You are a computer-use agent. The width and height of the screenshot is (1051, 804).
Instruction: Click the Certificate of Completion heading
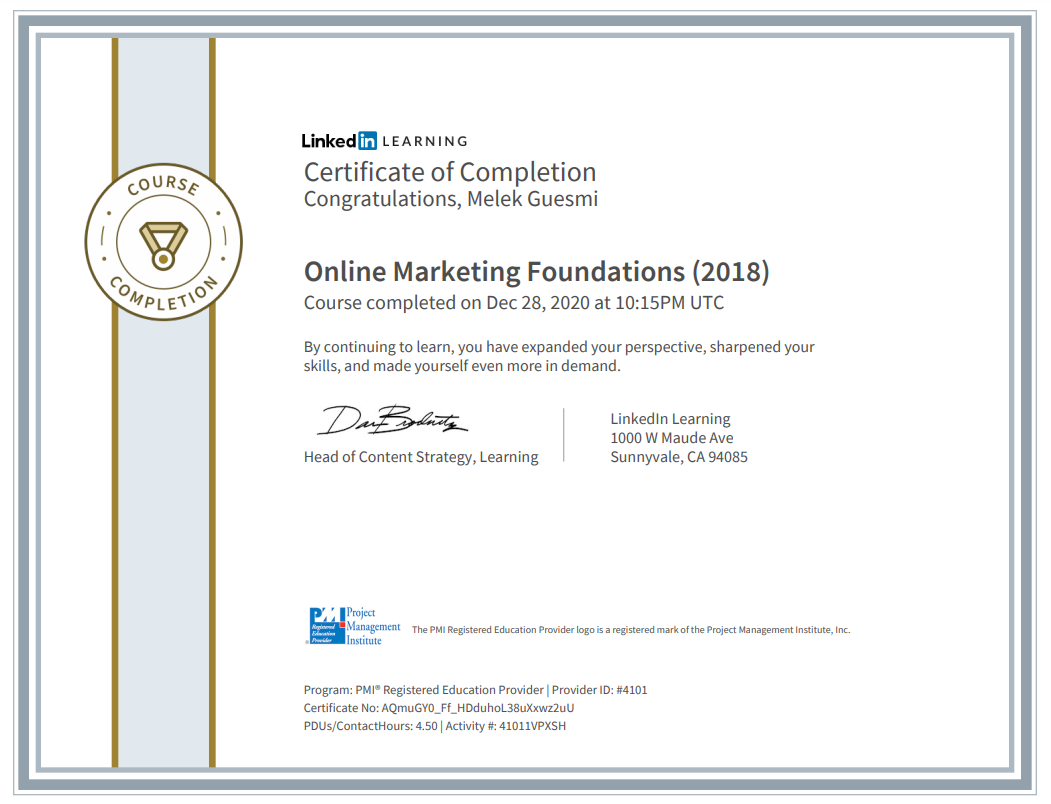point(450,172)
